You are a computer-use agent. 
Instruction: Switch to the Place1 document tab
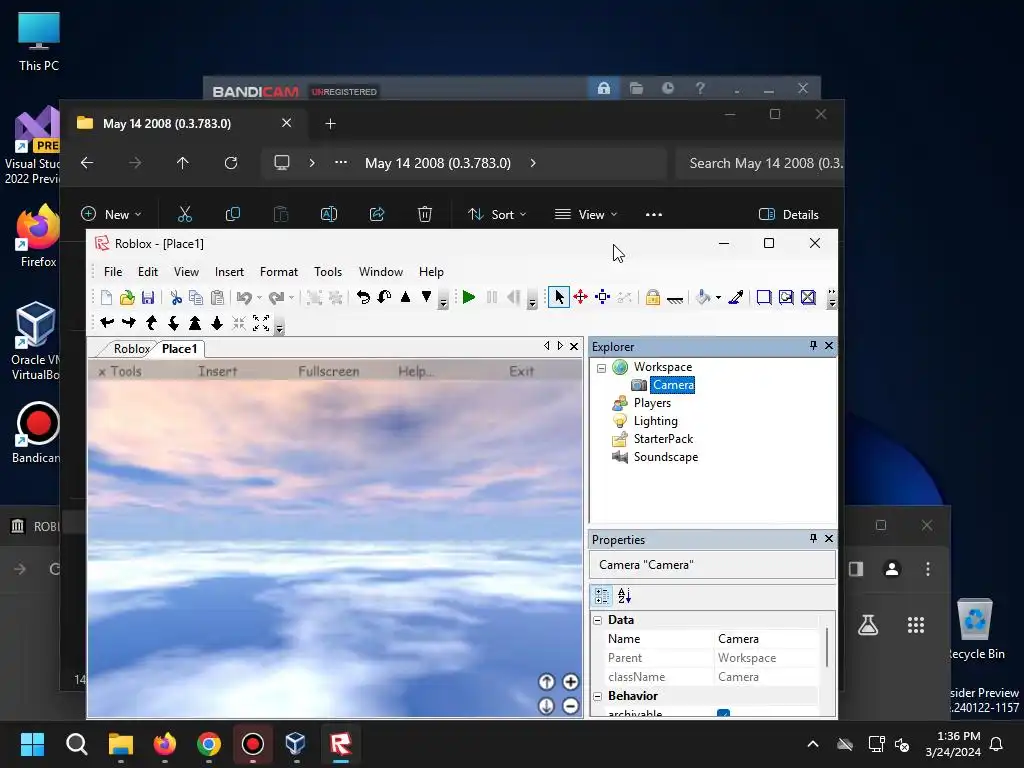click(180, 349)
